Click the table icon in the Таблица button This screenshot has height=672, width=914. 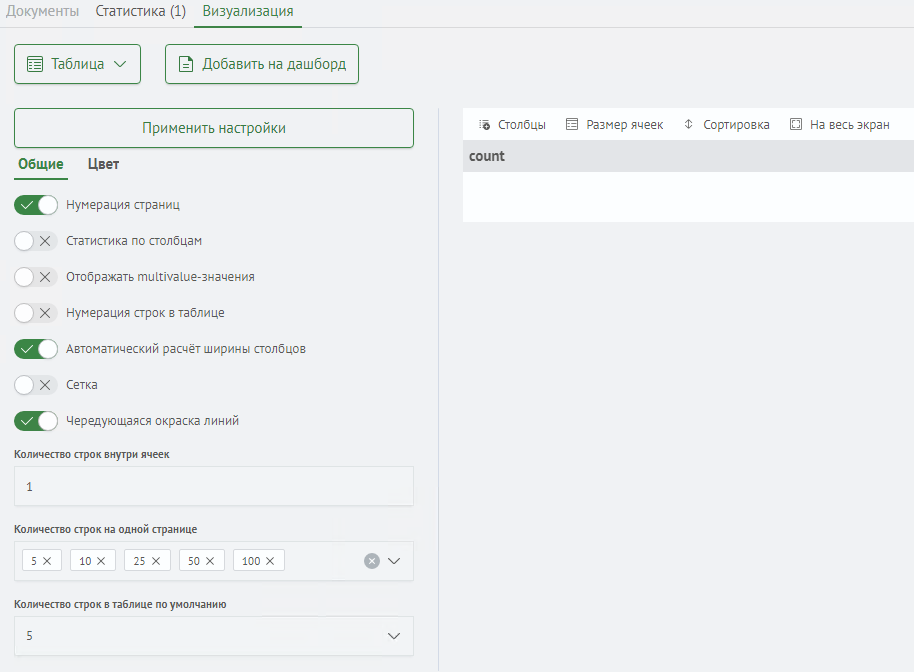pos(35,64)
